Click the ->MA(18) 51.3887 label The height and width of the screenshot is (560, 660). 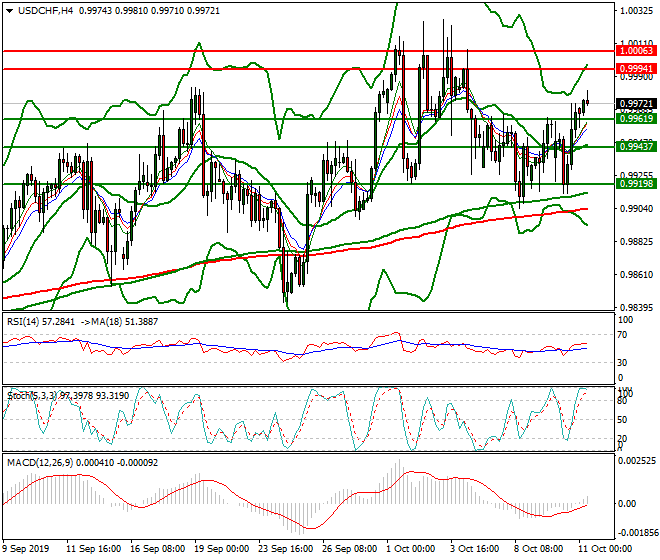pos(118,322)
